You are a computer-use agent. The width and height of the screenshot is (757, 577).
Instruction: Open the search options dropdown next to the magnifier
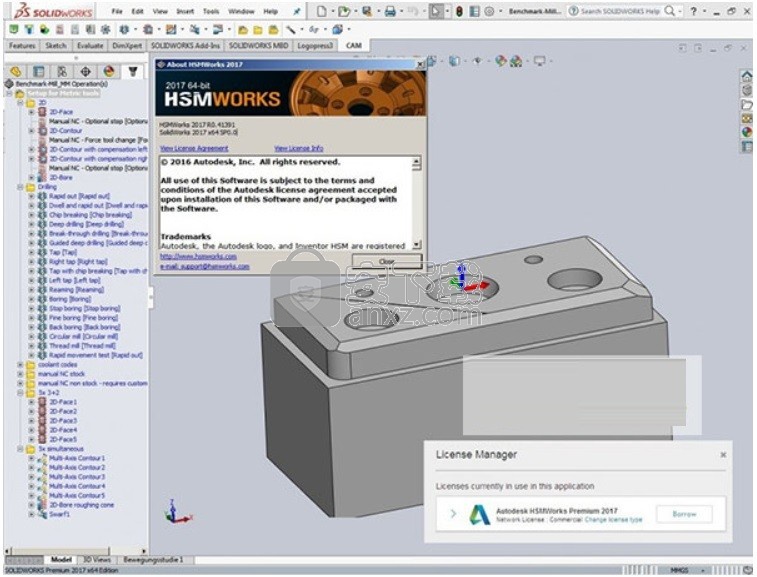pos(680,11)
